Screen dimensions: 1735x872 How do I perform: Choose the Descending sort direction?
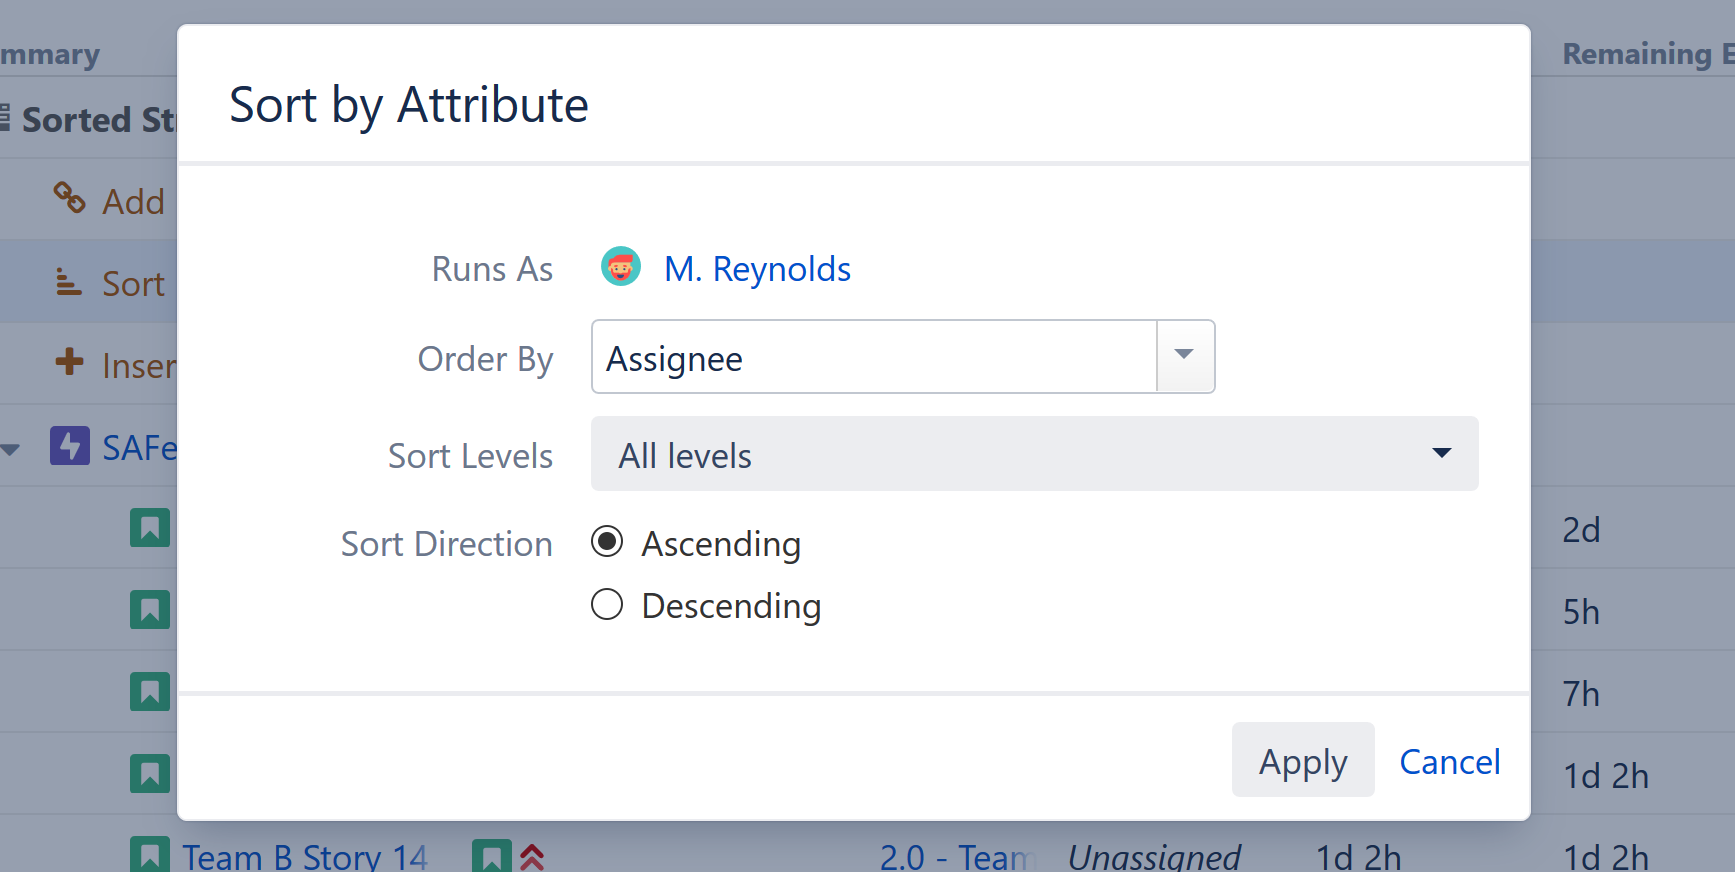(607, 605)
